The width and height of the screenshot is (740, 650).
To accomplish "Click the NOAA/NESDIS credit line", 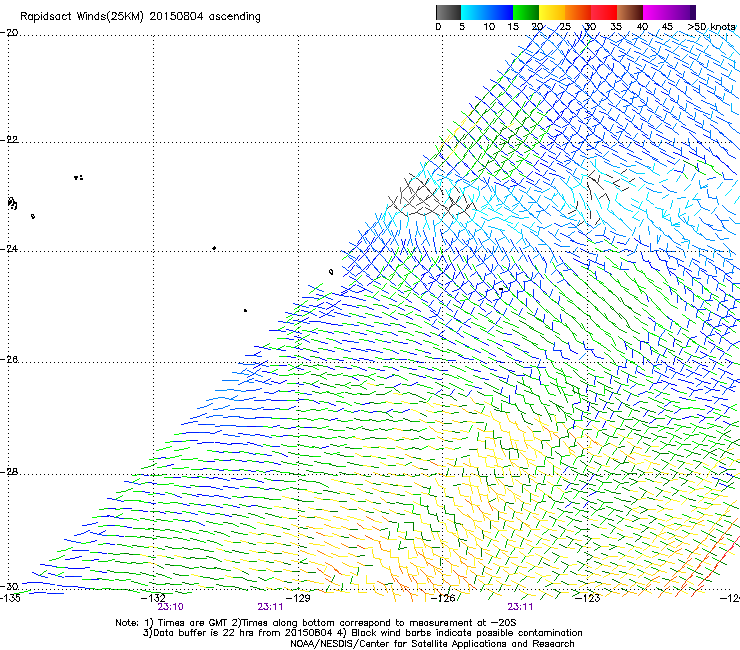I will pos(432,644).
